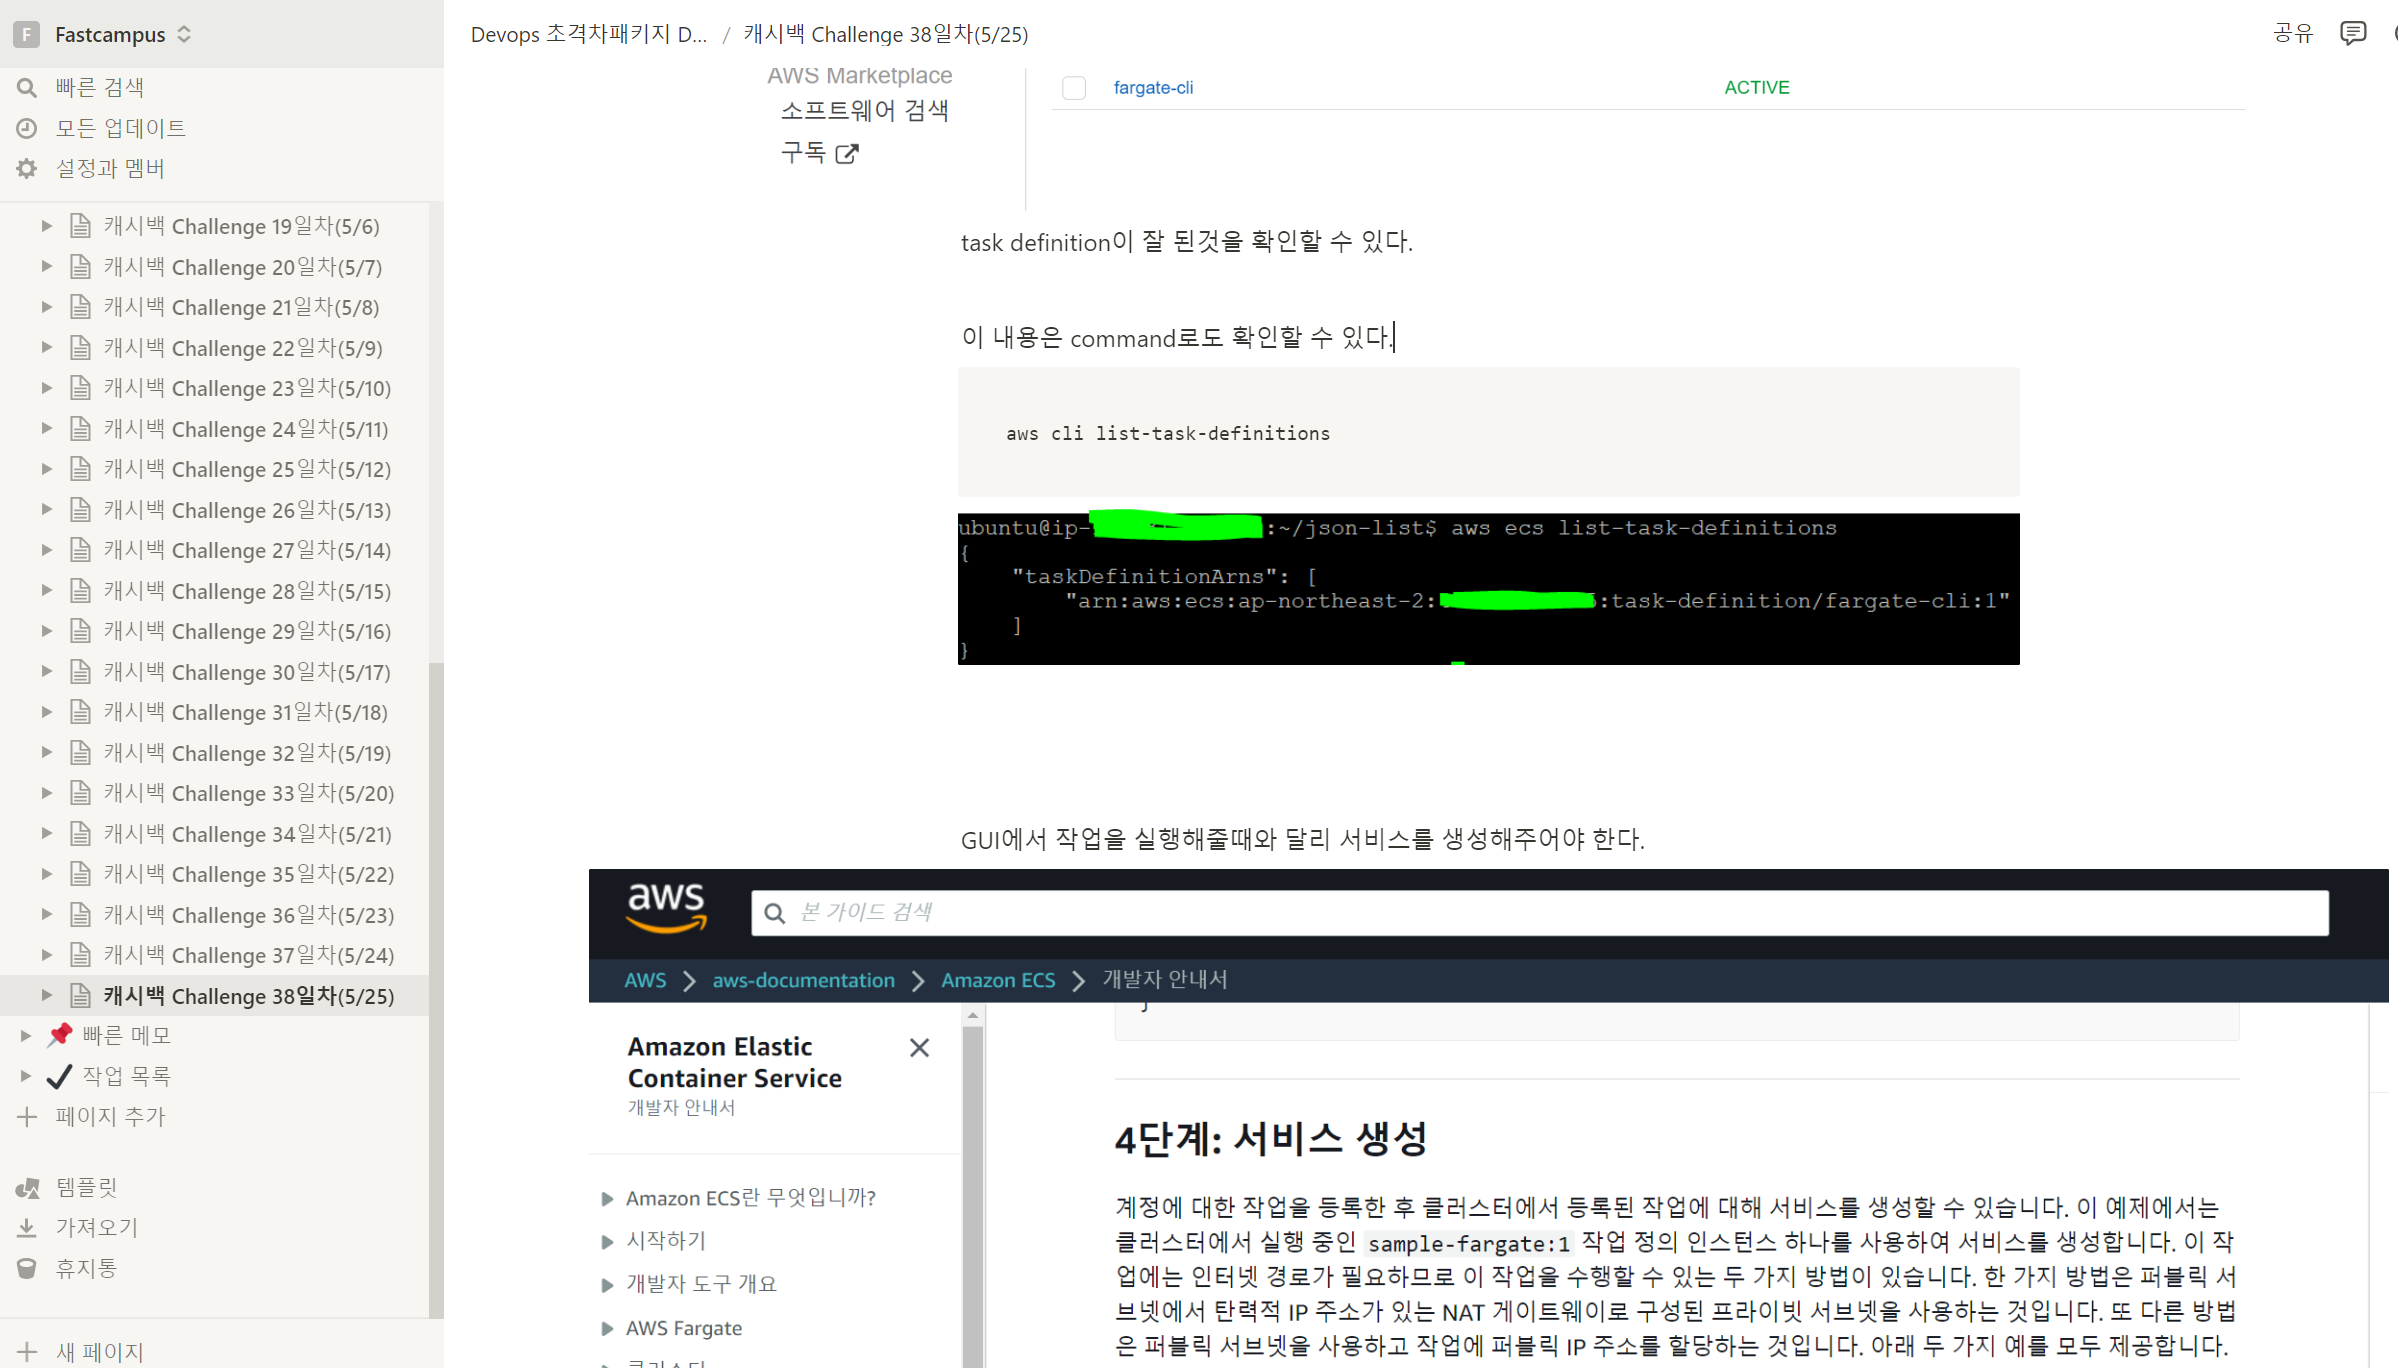Open the comments speech bubble icon
The height and width of the screenshot is (1368, 2398).
coord(2353,33)
